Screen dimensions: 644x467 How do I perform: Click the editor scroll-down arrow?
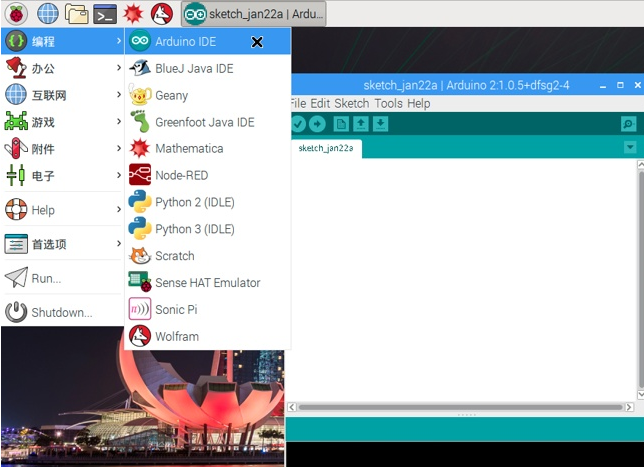pyautogui.click(x=640, y=394)
